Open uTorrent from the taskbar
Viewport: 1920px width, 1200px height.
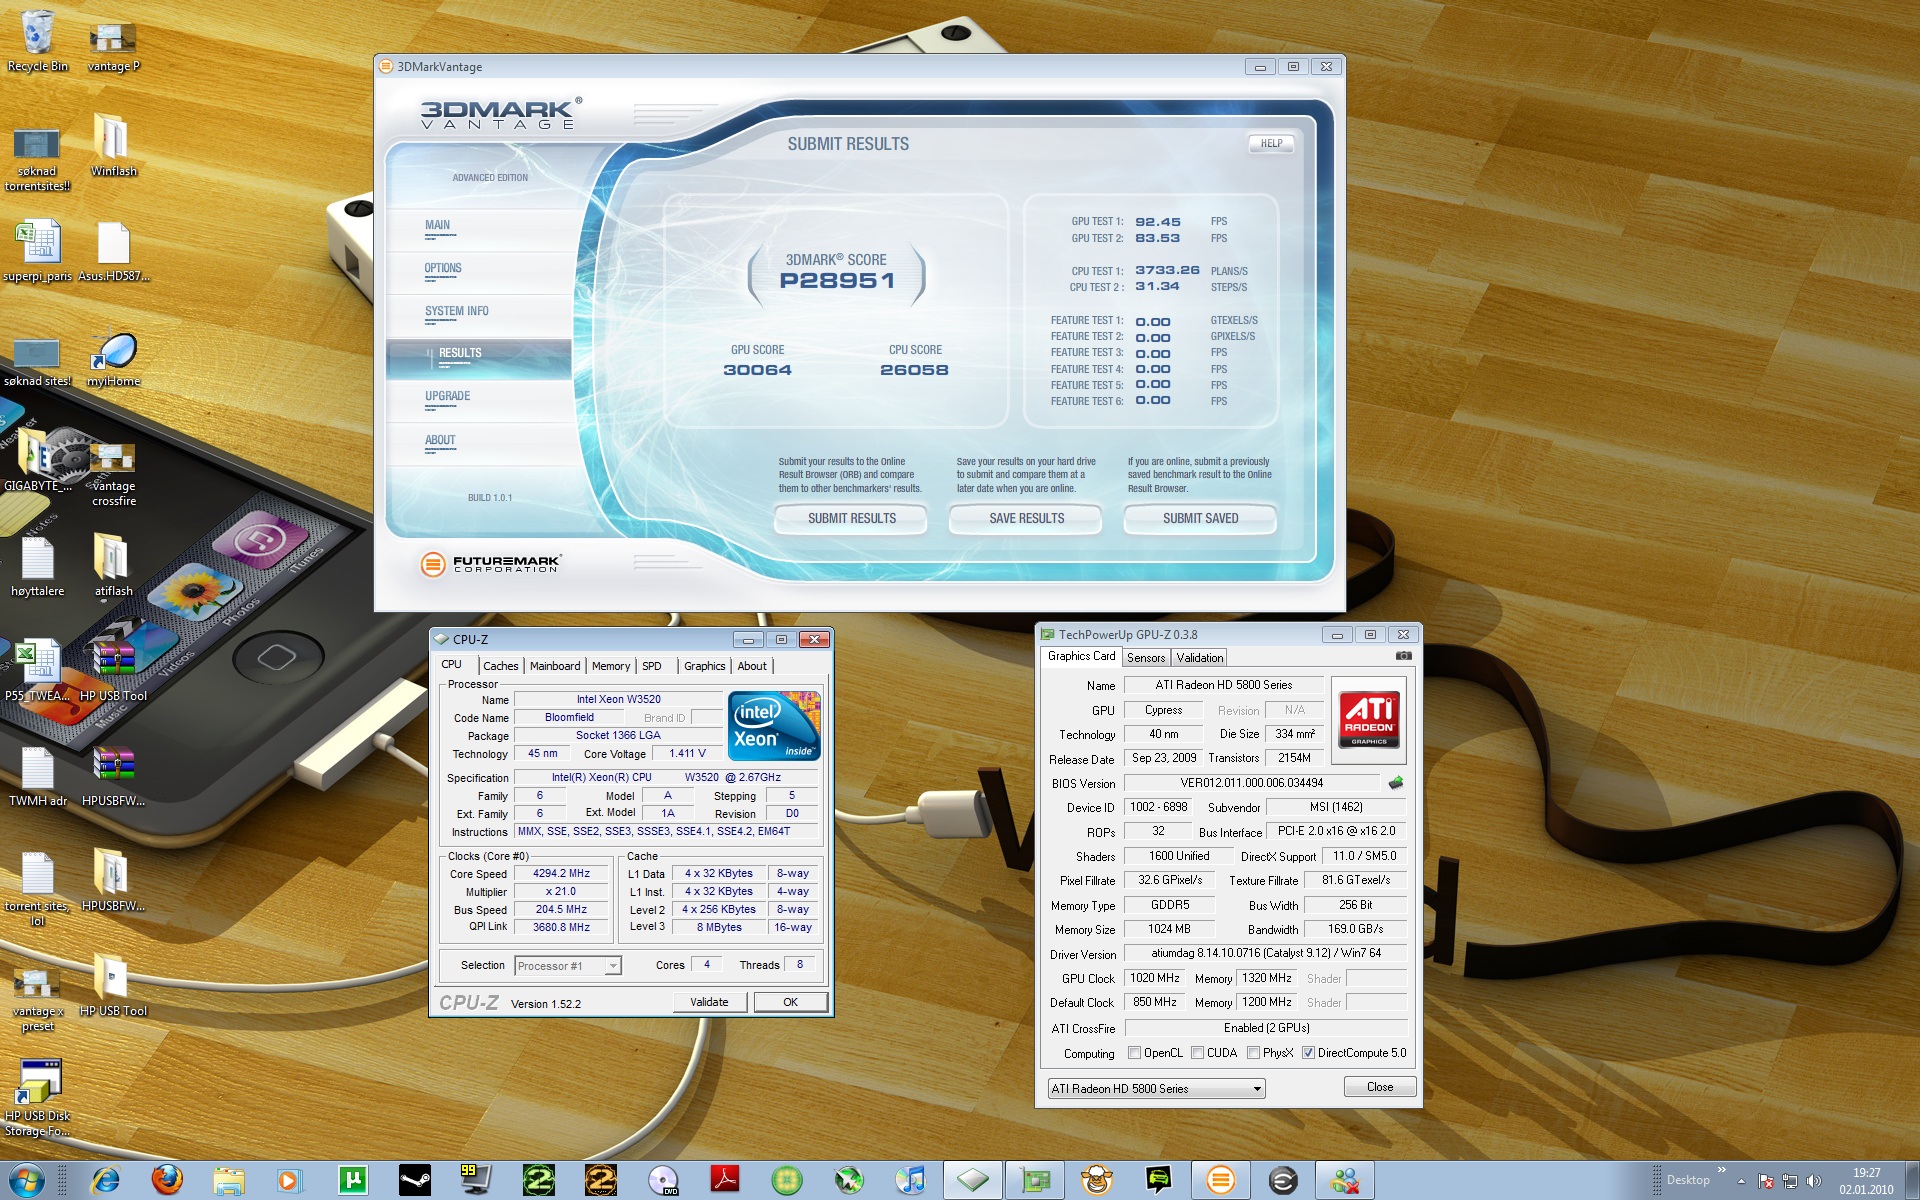pos(353,1181)
